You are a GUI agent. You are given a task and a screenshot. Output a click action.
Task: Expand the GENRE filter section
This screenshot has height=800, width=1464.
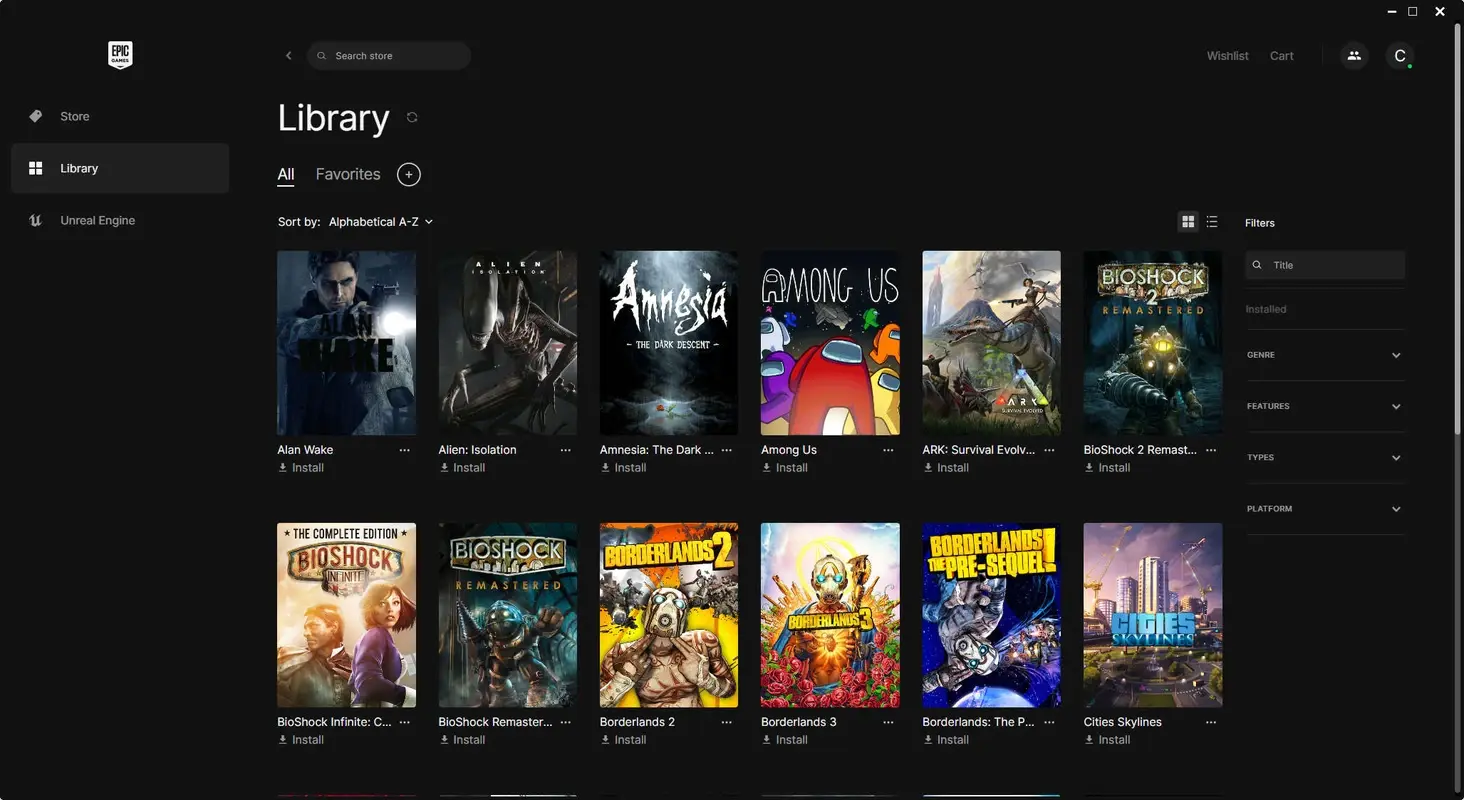1325,355
